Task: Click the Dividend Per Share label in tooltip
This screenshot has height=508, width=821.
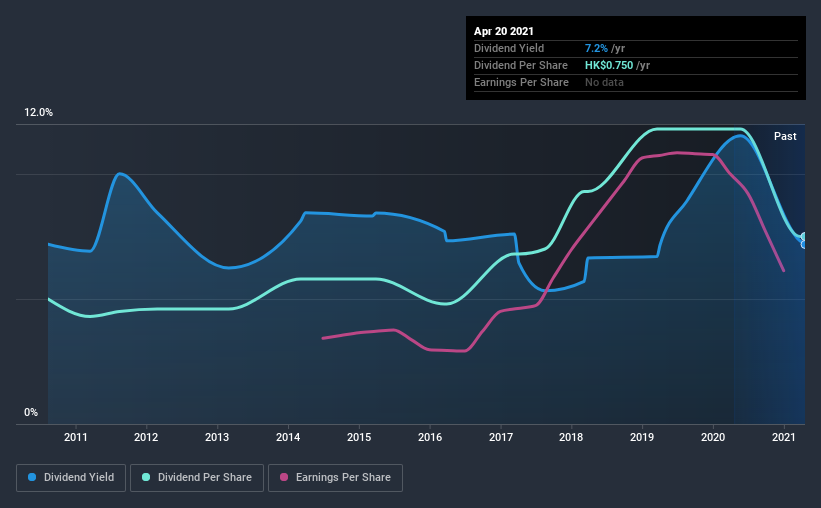Action: click(x=521, y=65)
